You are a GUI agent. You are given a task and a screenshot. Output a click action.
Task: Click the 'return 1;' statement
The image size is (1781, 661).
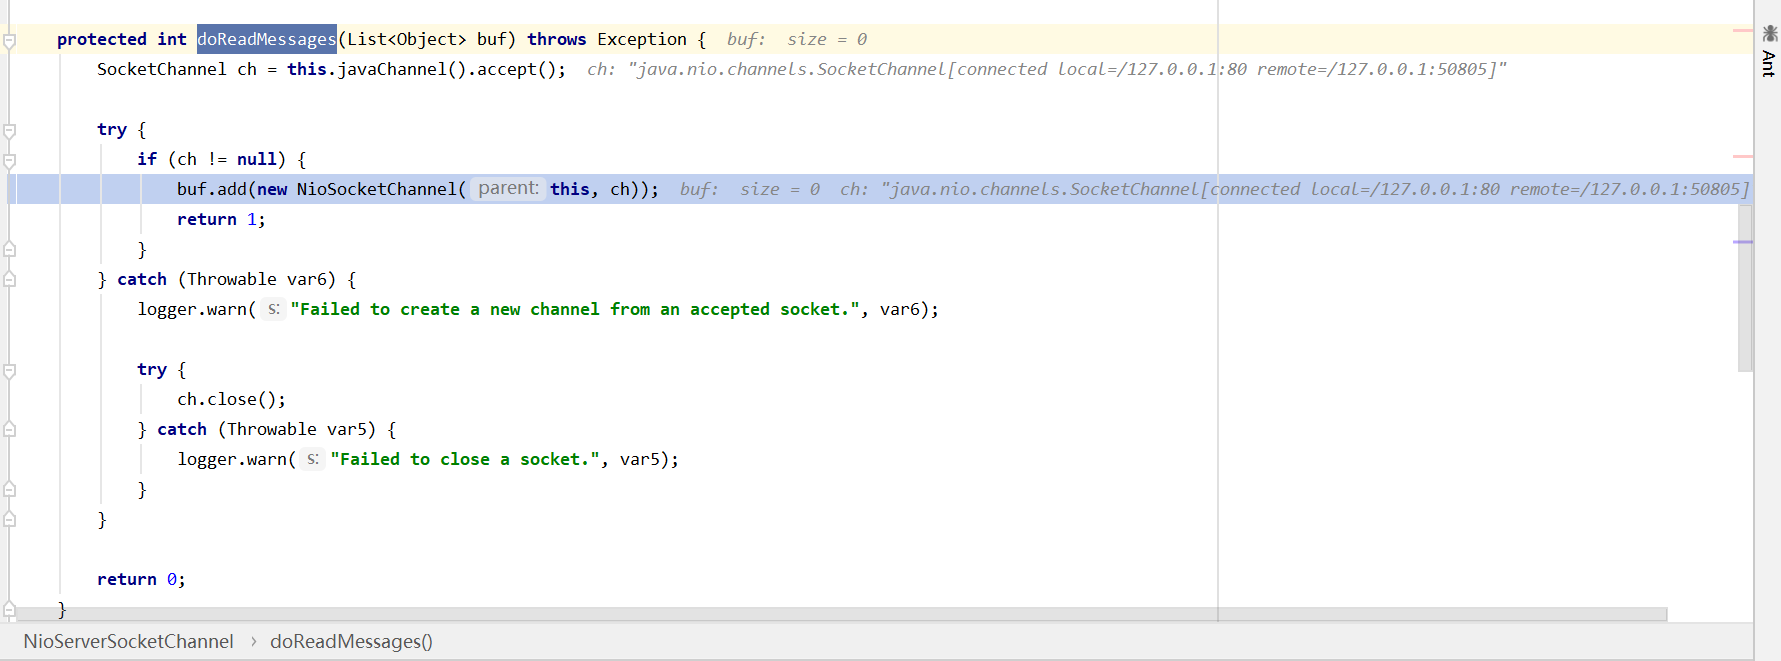[221, 219]
